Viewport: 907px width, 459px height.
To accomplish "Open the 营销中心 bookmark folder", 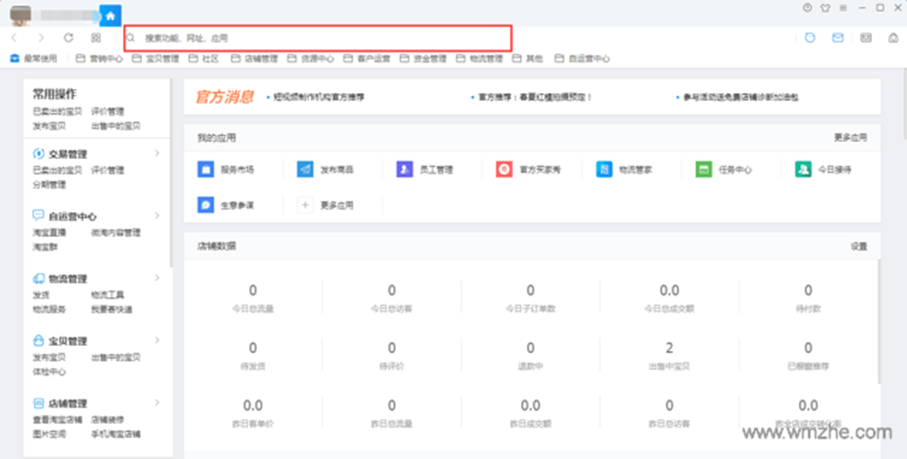I will [x=100, y=59].
